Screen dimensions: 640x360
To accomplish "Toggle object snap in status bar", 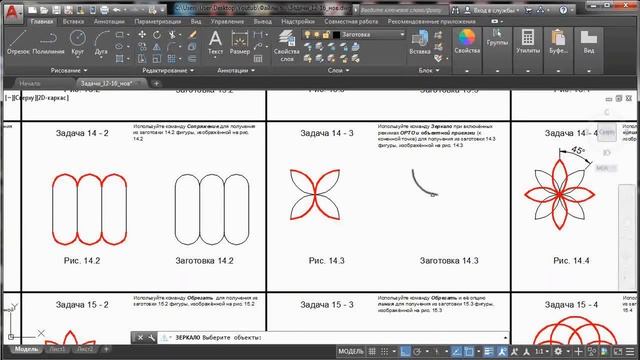I will click(x=469, y=351).
